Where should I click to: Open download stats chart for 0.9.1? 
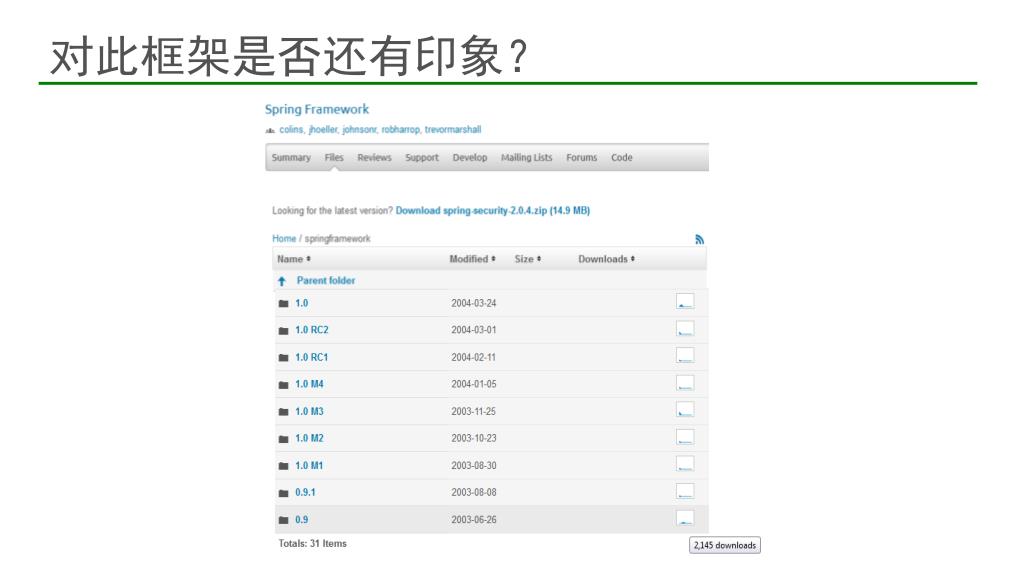(x=685, y=491)
